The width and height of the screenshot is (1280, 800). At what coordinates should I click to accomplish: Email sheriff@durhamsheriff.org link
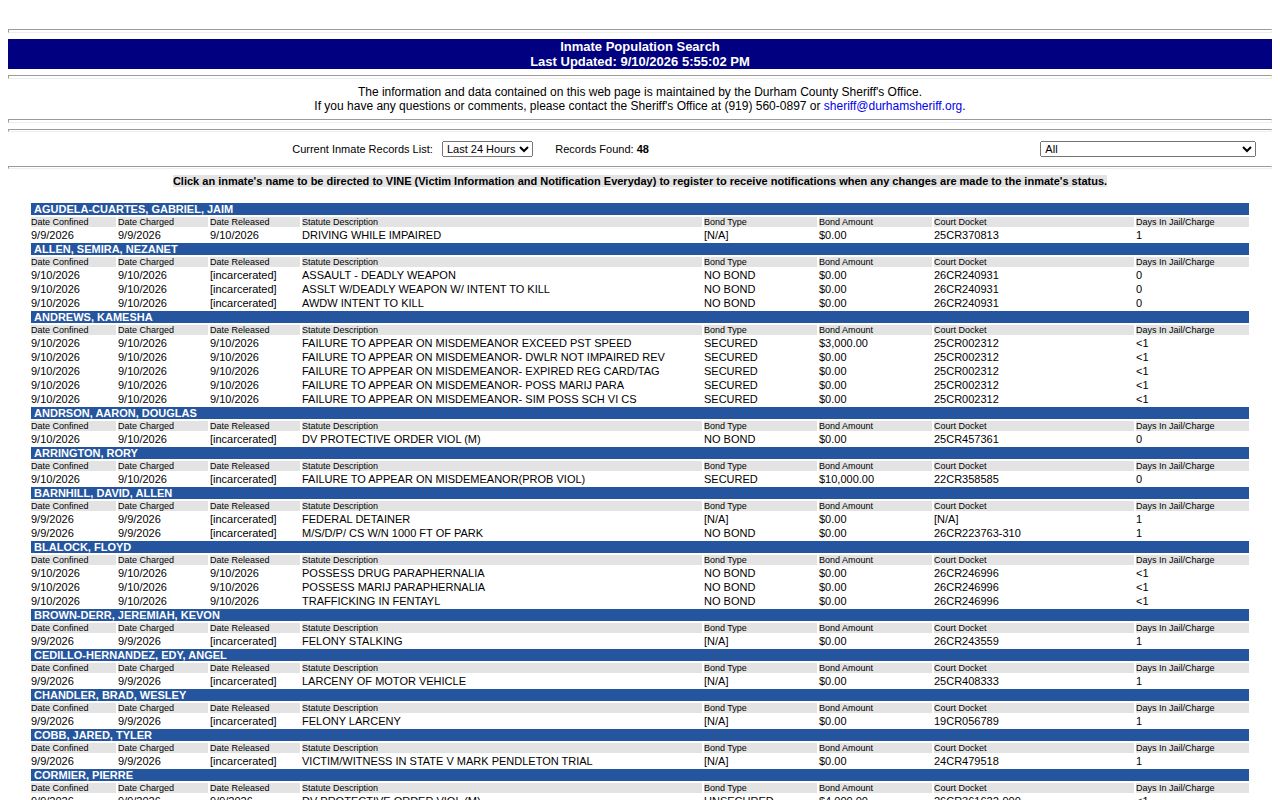(x=893, y=106)
